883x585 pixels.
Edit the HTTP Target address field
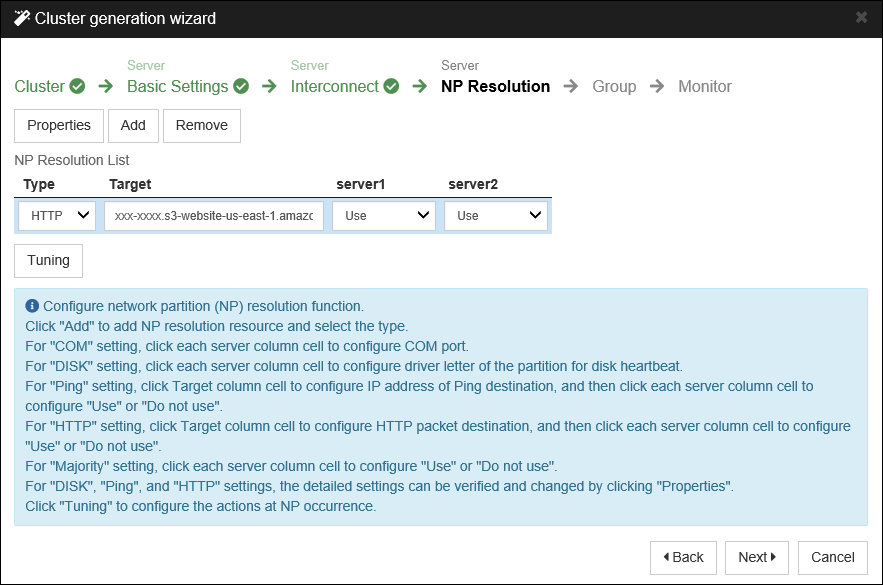coord(213,215)
